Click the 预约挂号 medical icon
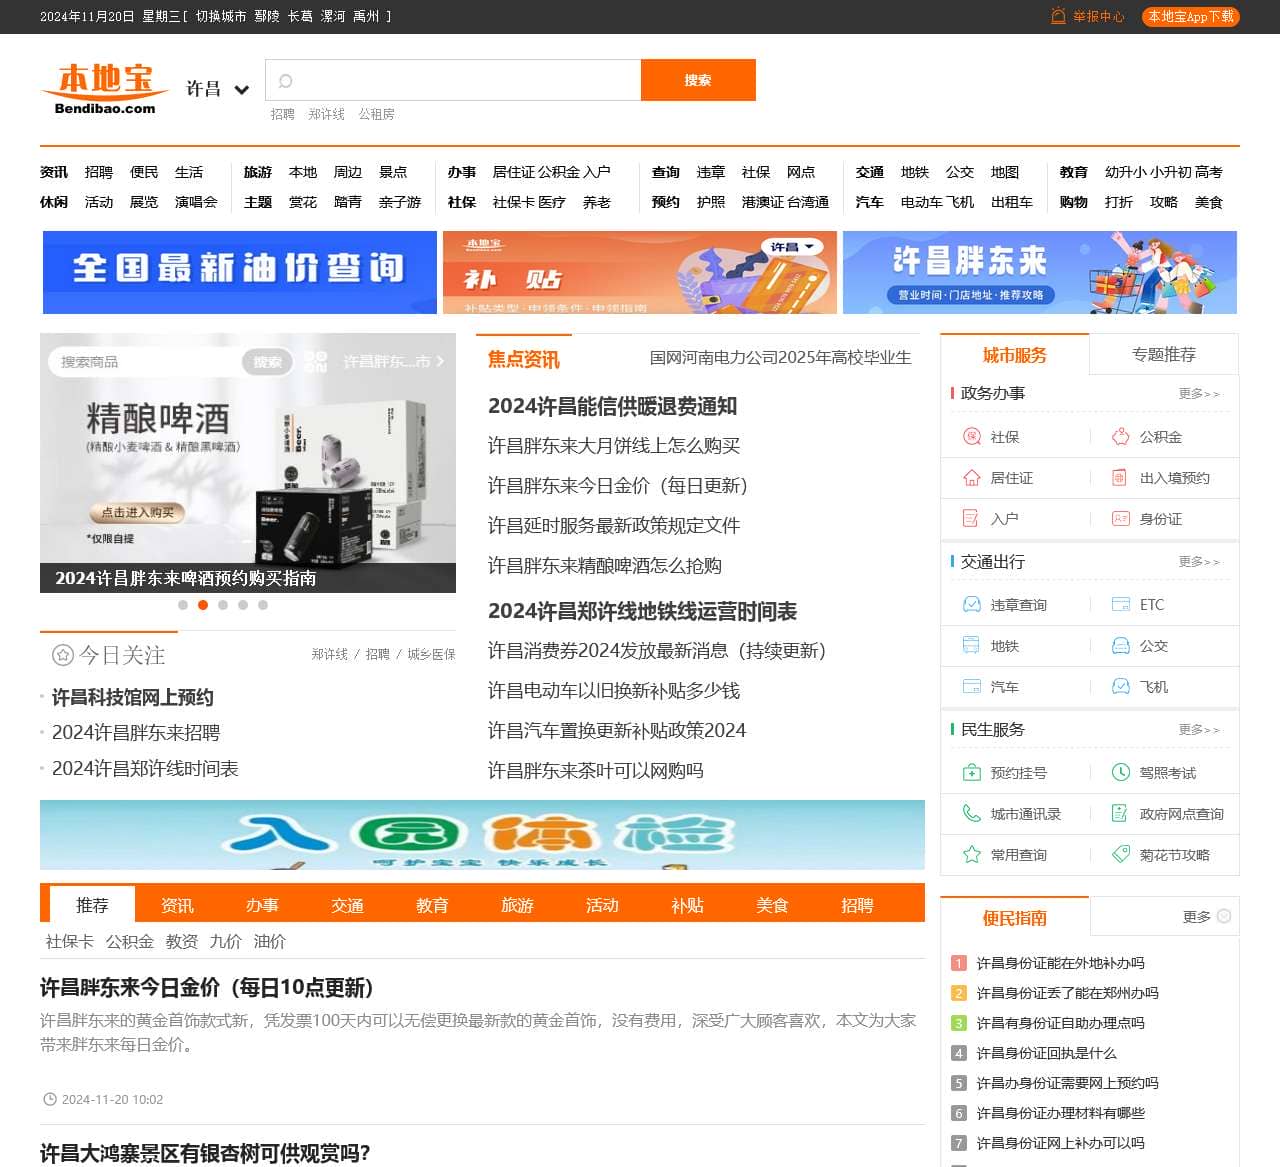 [x=971, y=773]
